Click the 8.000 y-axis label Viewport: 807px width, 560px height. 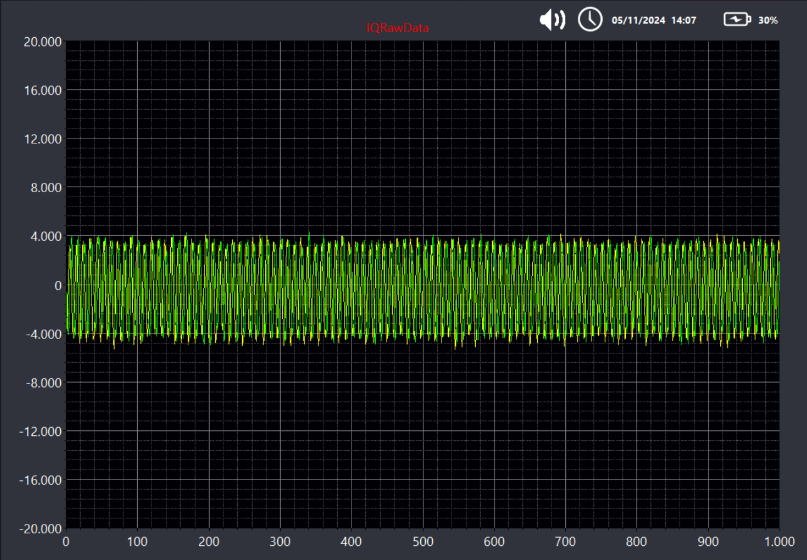46,188
